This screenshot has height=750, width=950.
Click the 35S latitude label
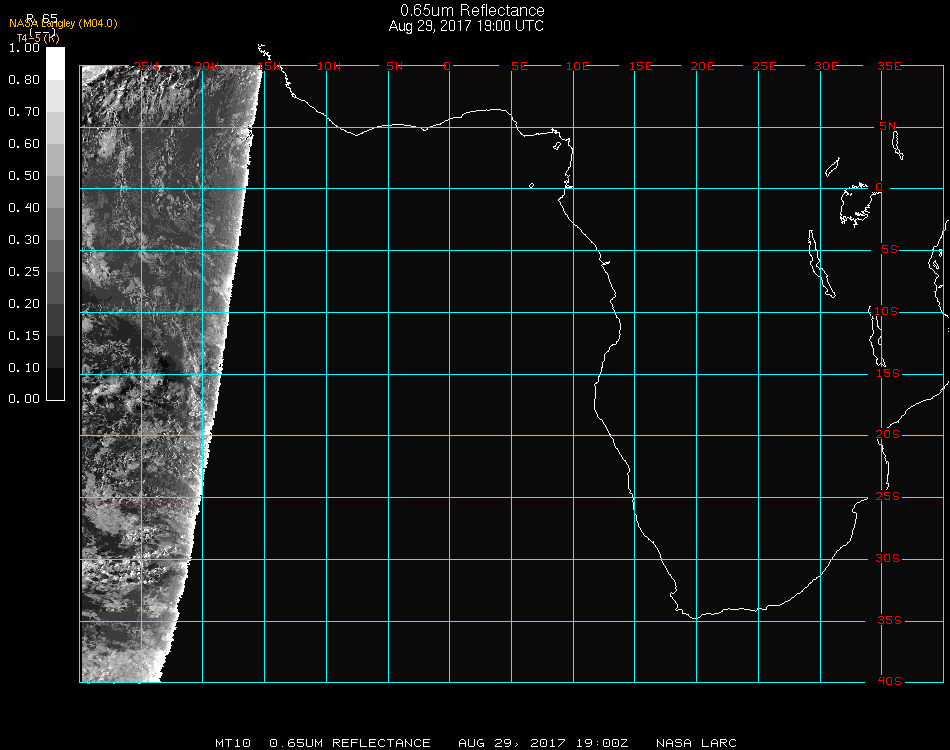tap(888, 620)
